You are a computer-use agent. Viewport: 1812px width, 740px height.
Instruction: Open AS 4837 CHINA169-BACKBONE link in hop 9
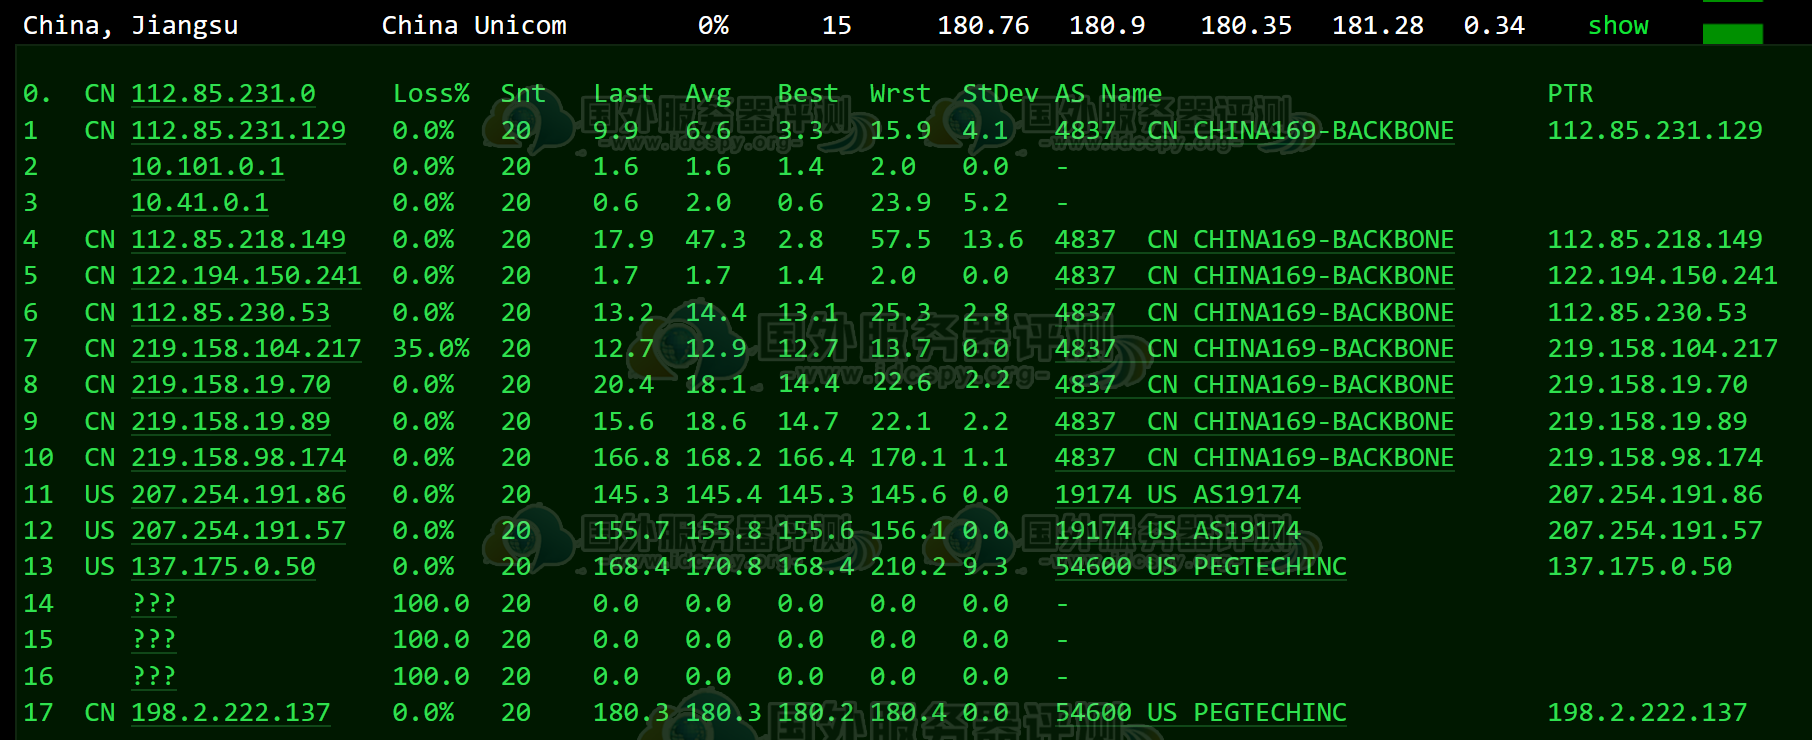(1254, 422)
